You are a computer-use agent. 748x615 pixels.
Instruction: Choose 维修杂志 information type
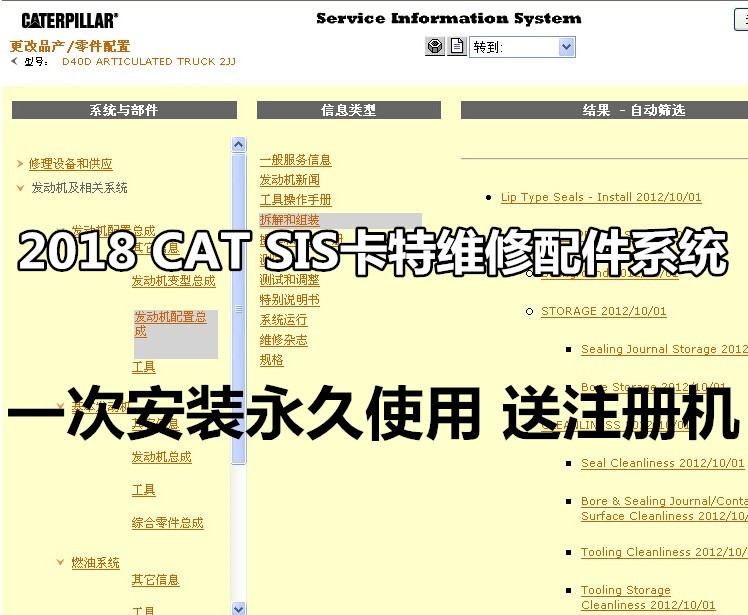283,340
